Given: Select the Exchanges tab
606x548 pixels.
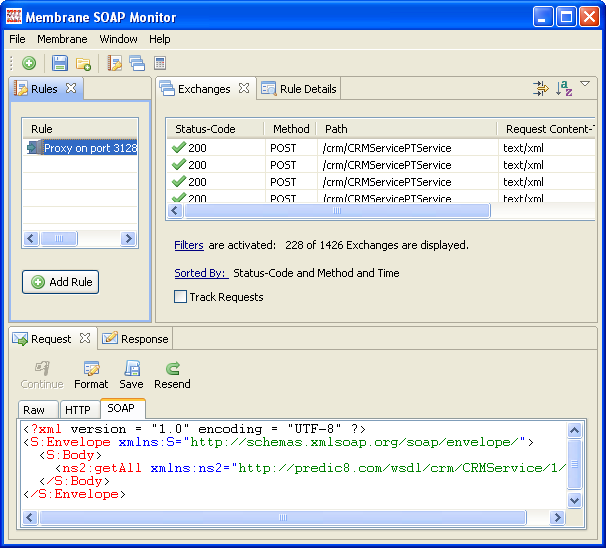Looking at the screenshot, I should coord(204,89).
